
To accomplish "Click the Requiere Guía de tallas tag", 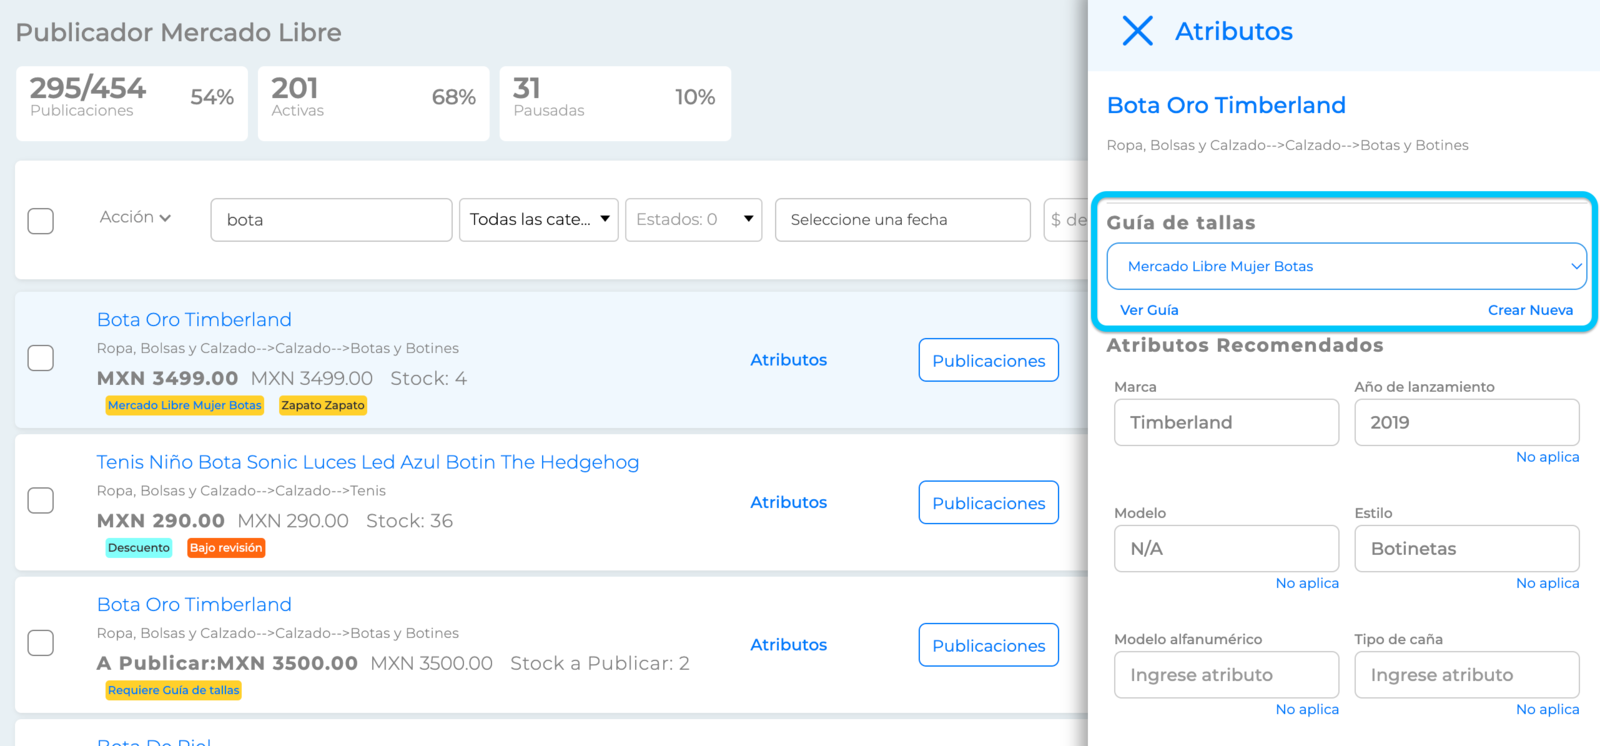I will pos(174,690).
